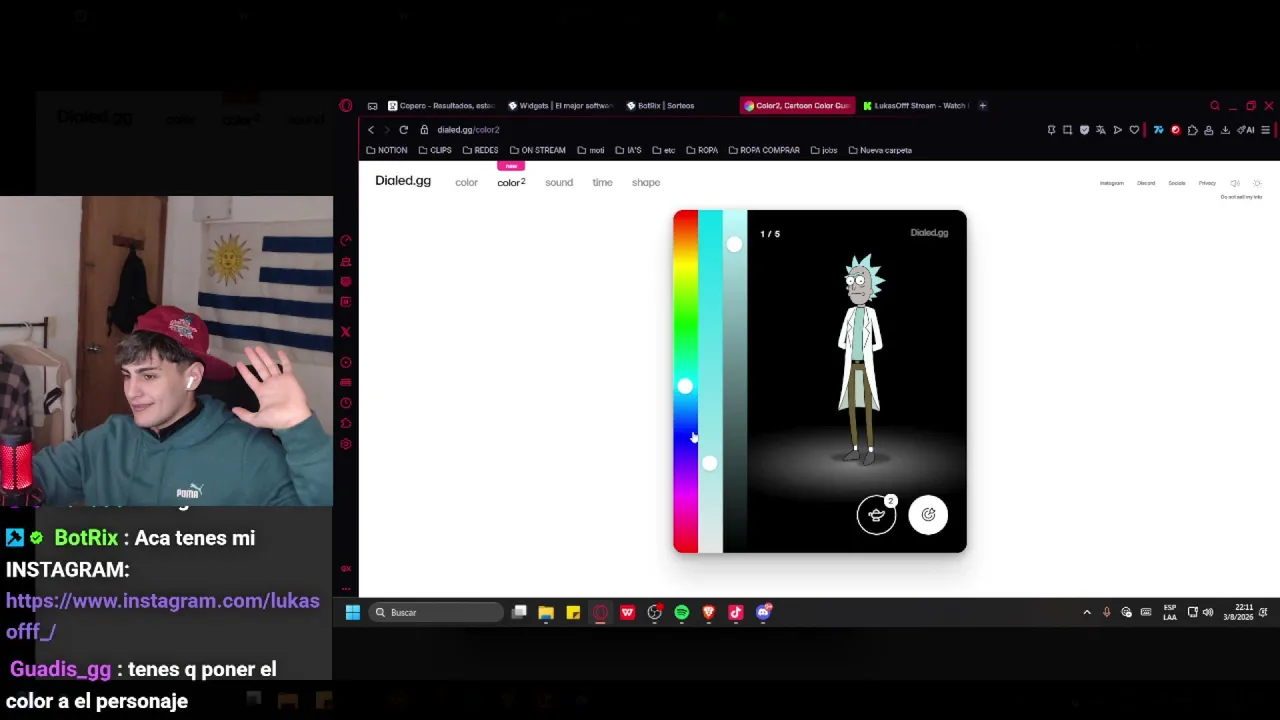Viewport: 1280px width, 720px height.
Task: Show hidden system tray icons
Action: pos(1087,613)
